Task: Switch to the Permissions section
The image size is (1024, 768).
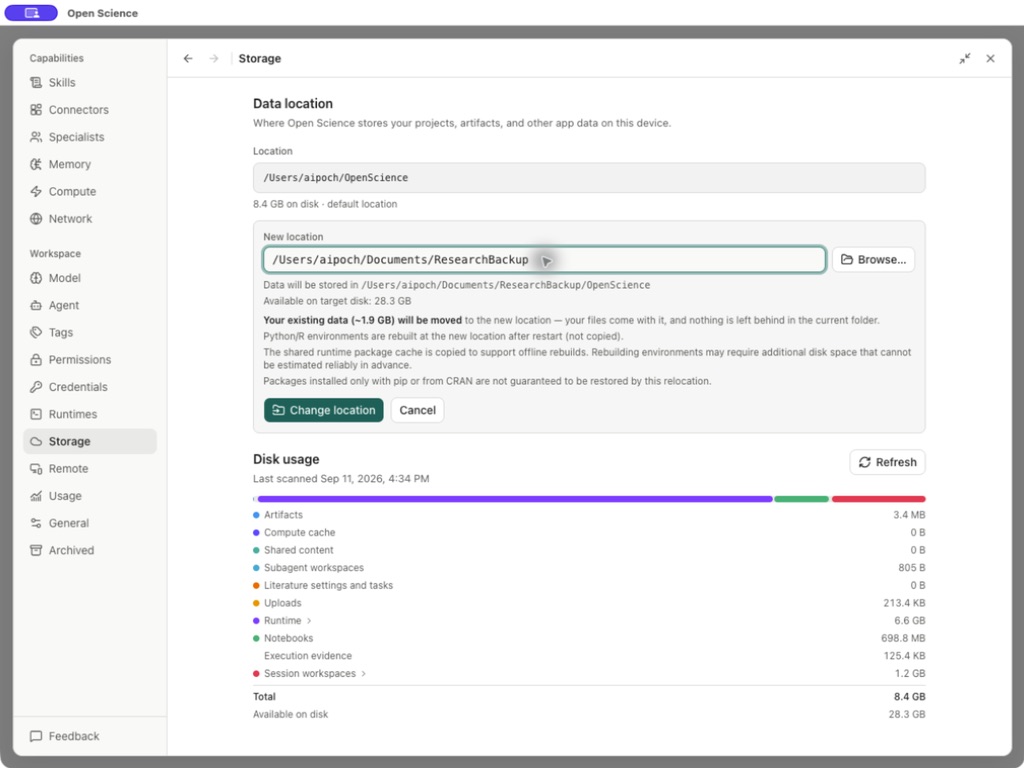Action: (x=90, y=360)
